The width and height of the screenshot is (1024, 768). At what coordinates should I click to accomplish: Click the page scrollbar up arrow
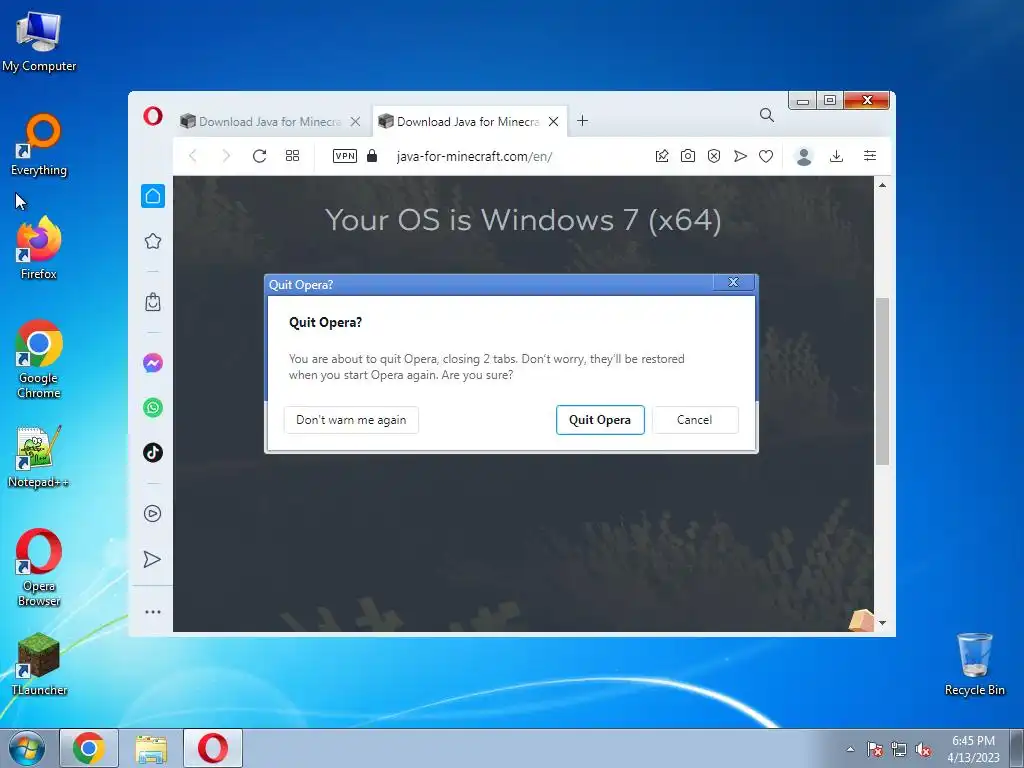(x=882, y=185)
